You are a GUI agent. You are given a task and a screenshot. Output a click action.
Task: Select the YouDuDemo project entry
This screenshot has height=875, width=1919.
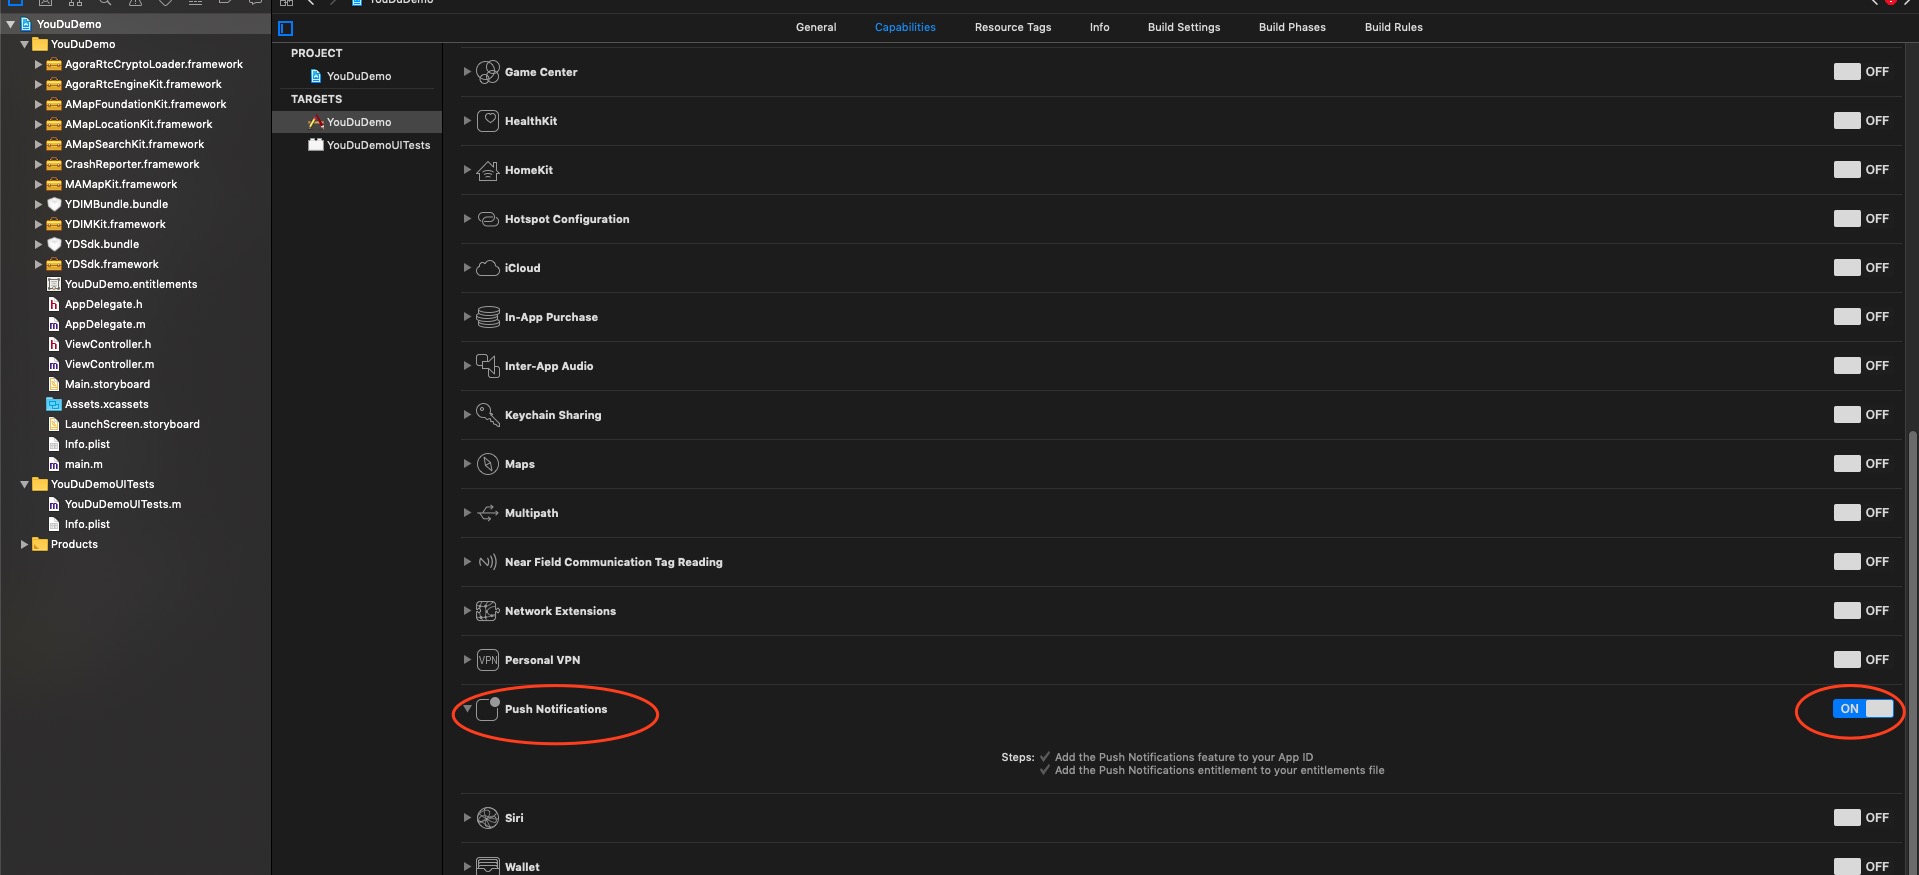(x=358, y=76)
